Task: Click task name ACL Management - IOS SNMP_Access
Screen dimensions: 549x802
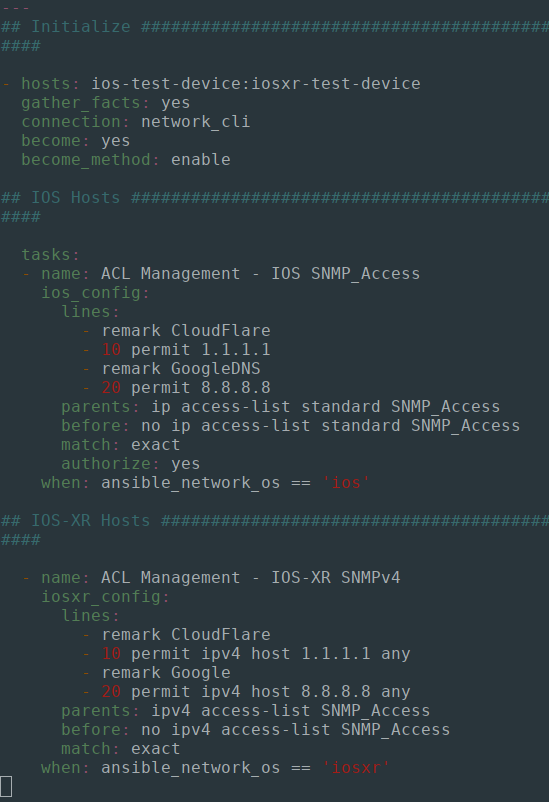Action: pos(260,274)
